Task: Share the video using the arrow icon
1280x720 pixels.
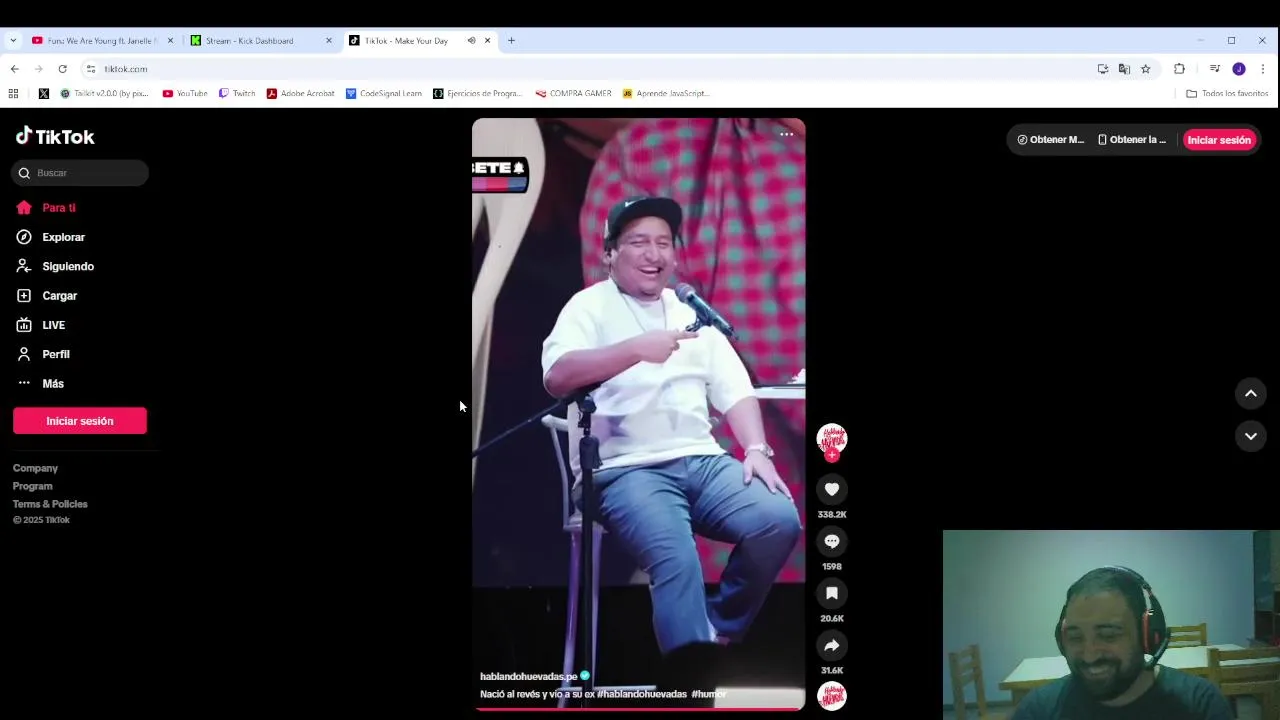Action: pos(831,645)
